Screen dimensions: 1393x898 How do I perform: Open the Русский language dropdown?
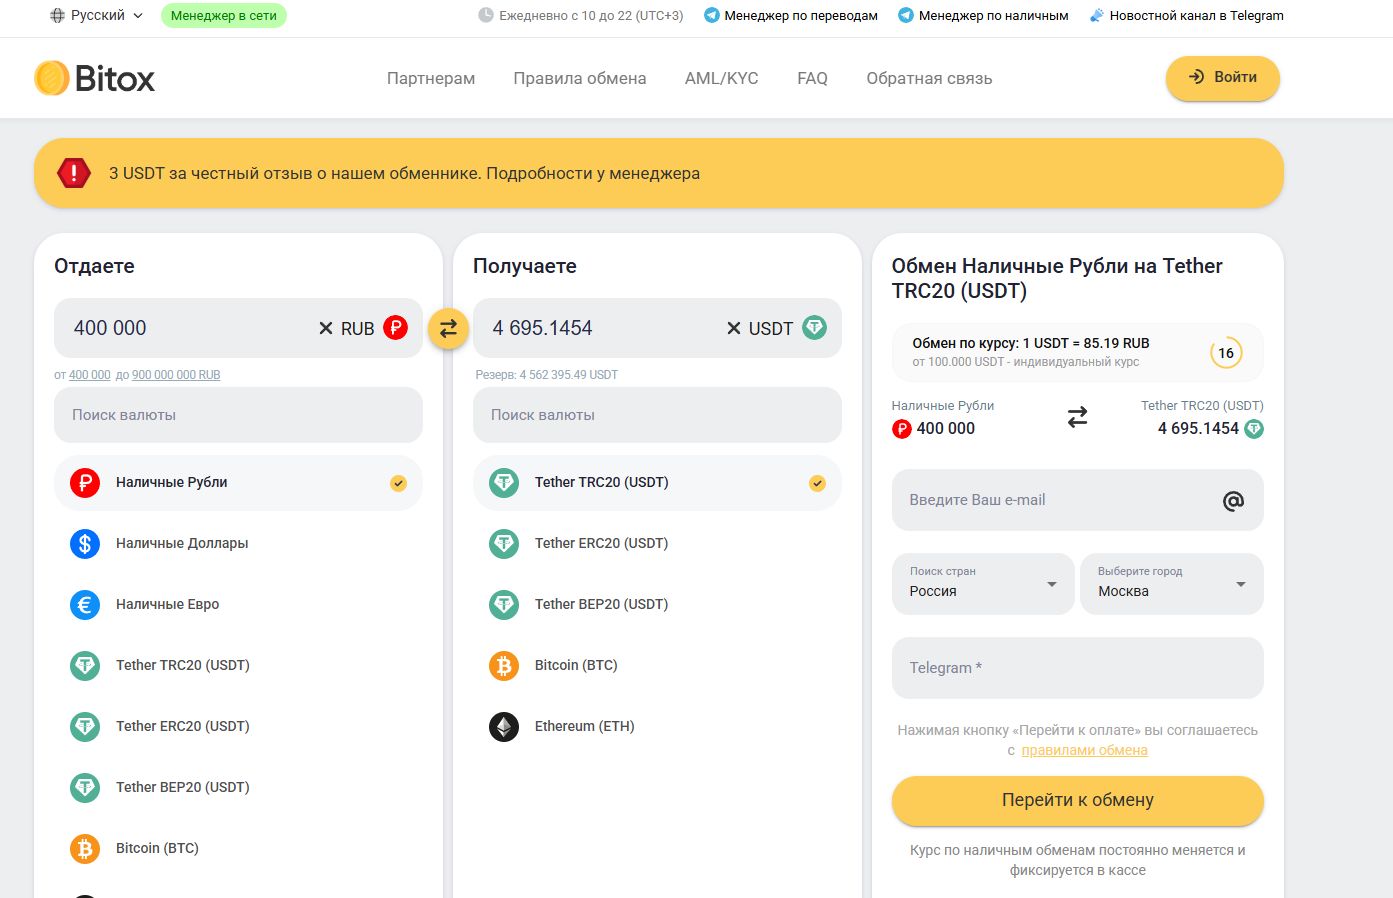click(x=96, y=15)
